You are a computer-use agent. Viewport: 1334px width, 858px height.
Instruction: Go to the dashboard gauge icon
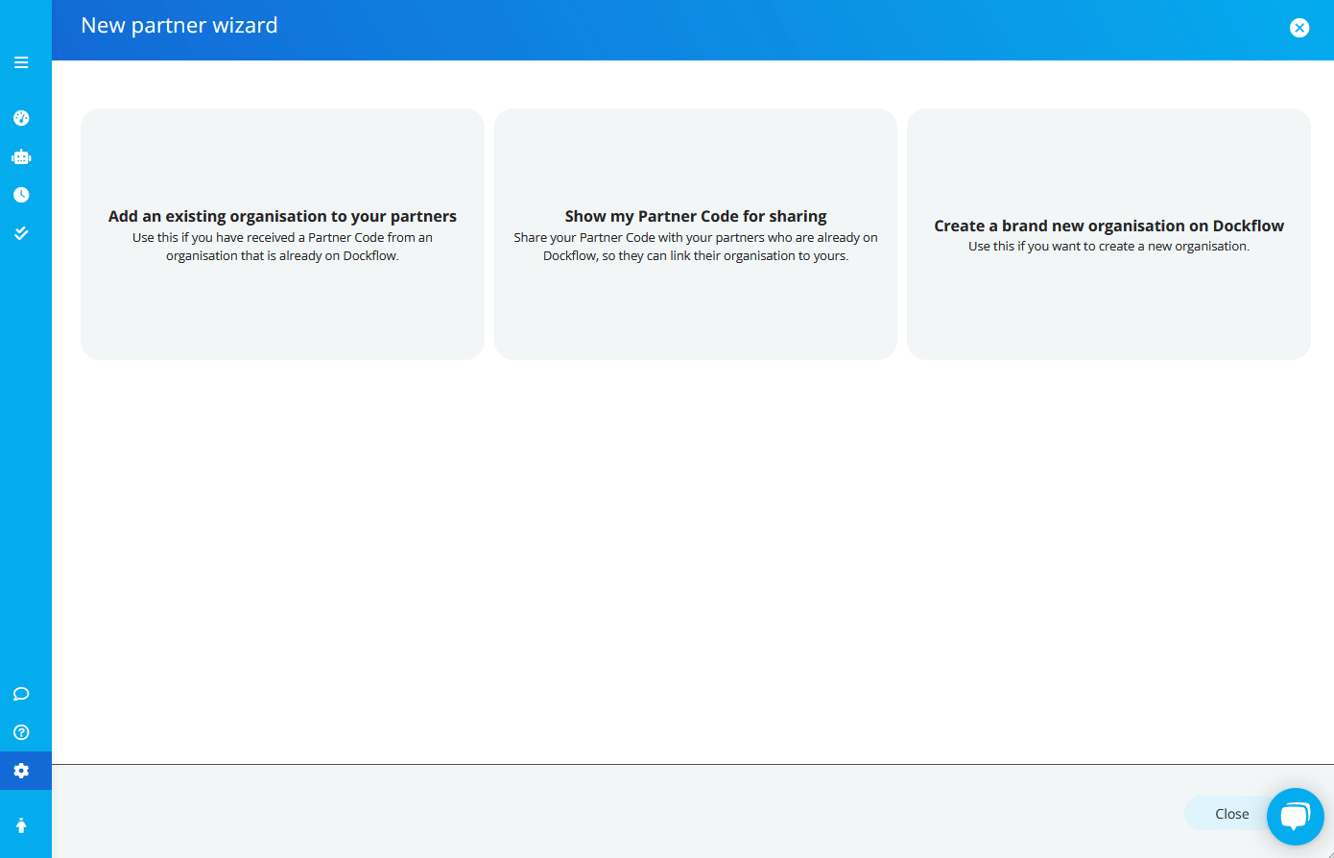21,118
